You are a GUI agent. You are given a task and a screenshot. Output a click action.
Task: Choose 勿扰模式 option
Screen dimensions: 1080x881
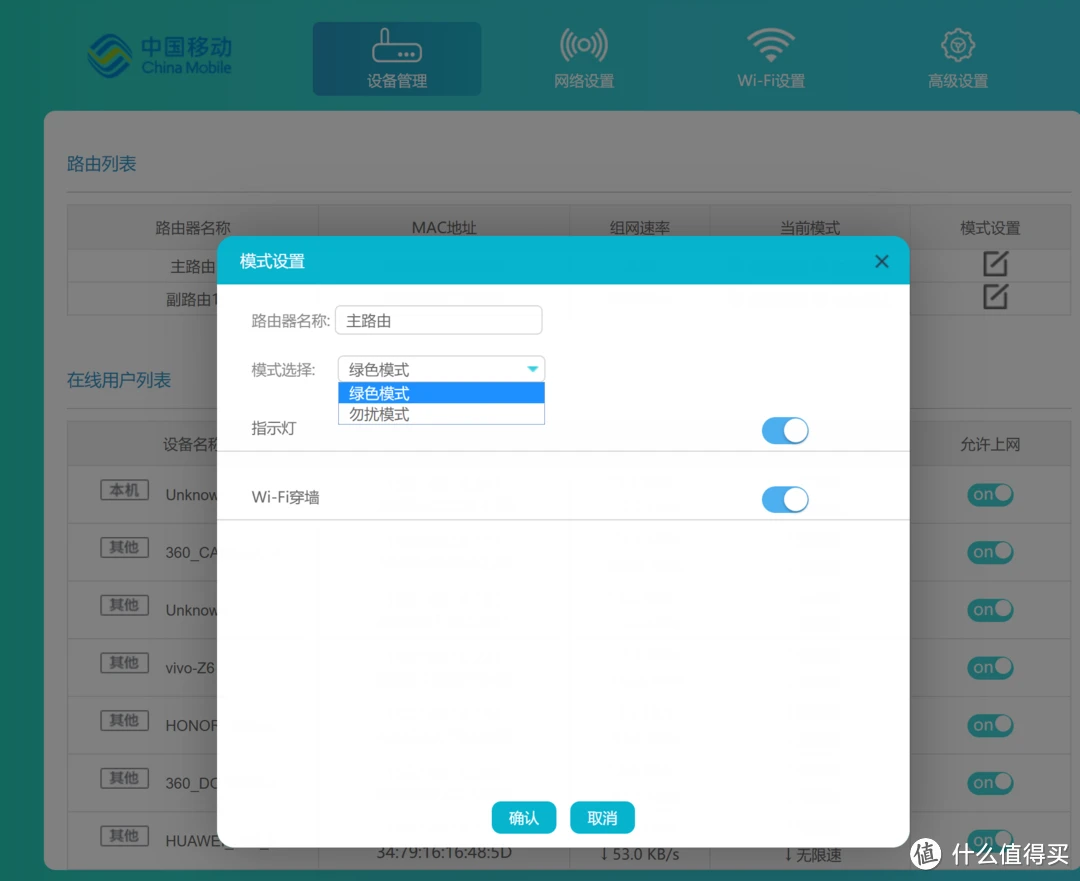(441, 414)
